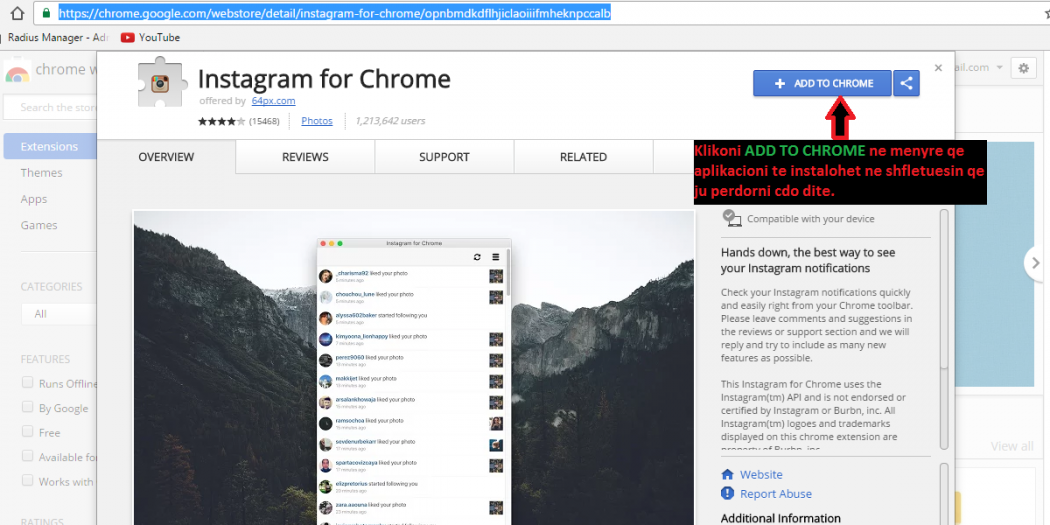1050x525 pixels.
Task: Click the green padlock security icon
Action: pos(46,13)
